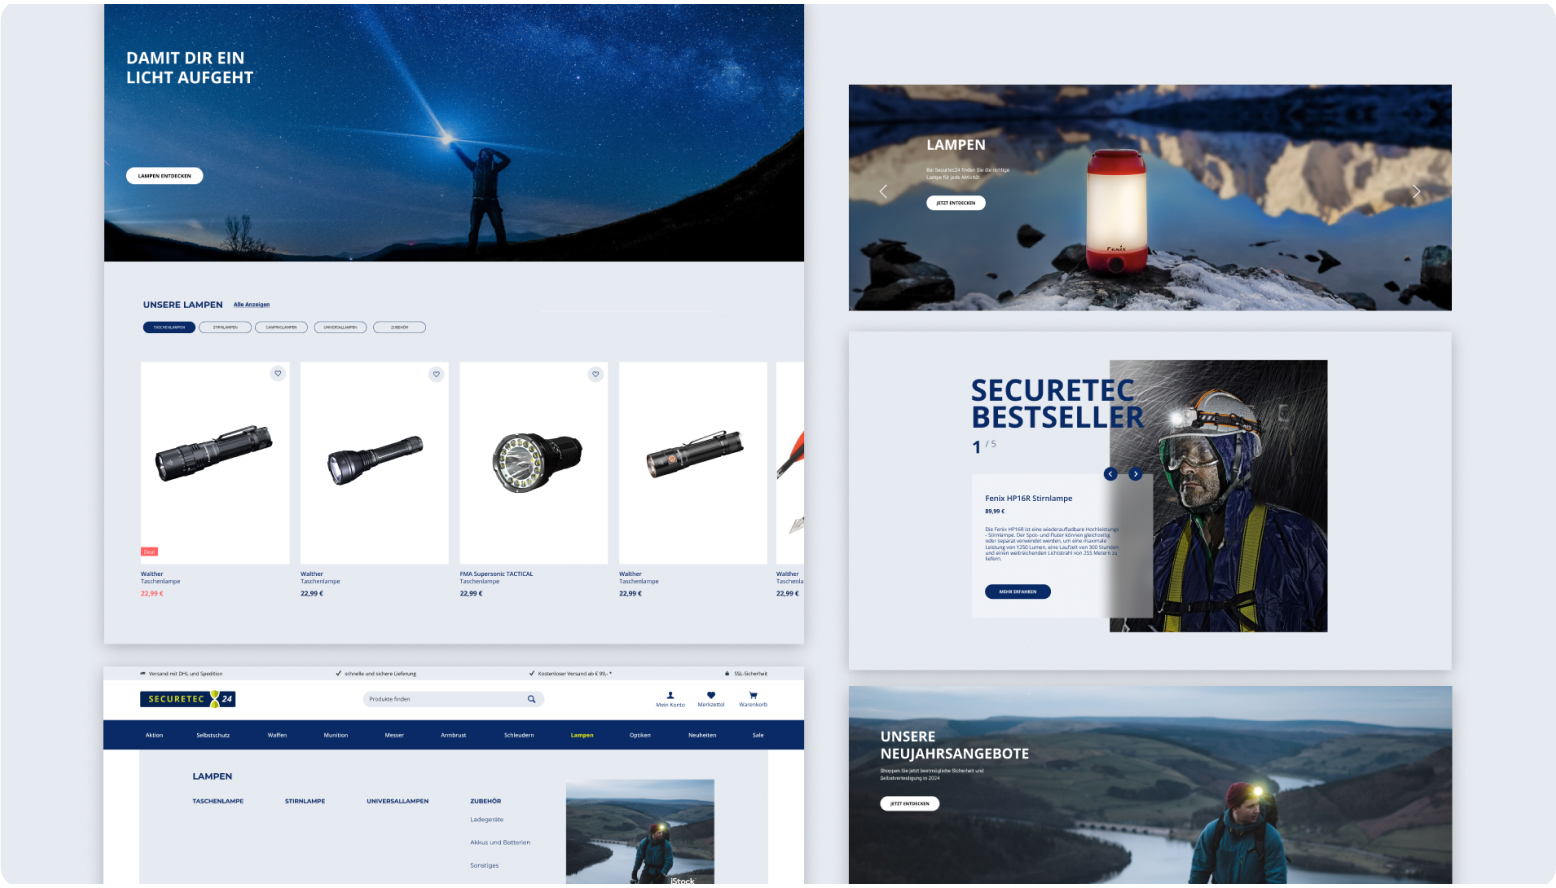Toggle wishlist heart on second Walther flashlight
This screenshot has width=1556, height=888.
click(x=436, y=374)
